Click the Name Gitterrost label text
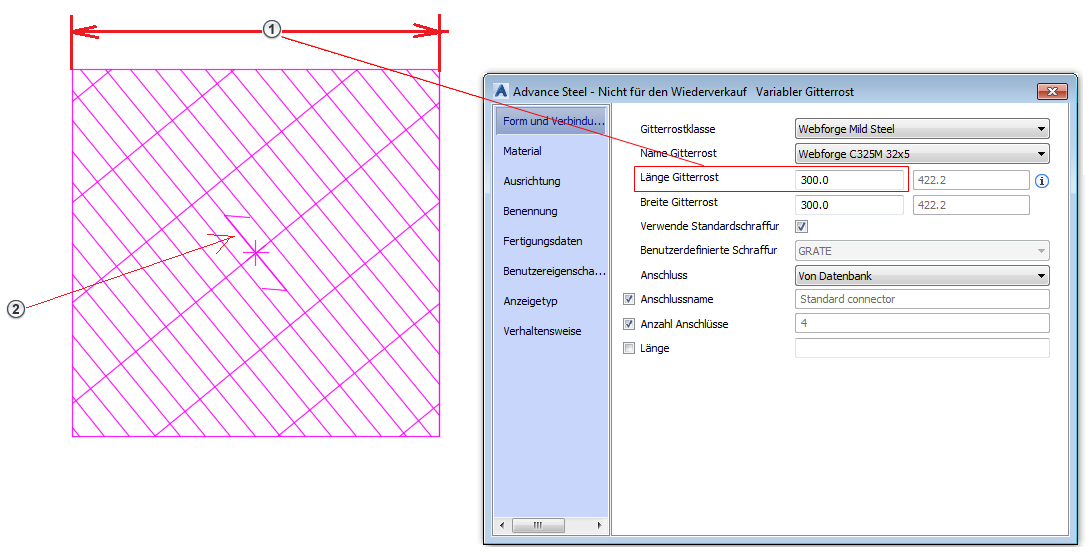The height and width of the screenshot is (555, 1088). coord(678,153)
